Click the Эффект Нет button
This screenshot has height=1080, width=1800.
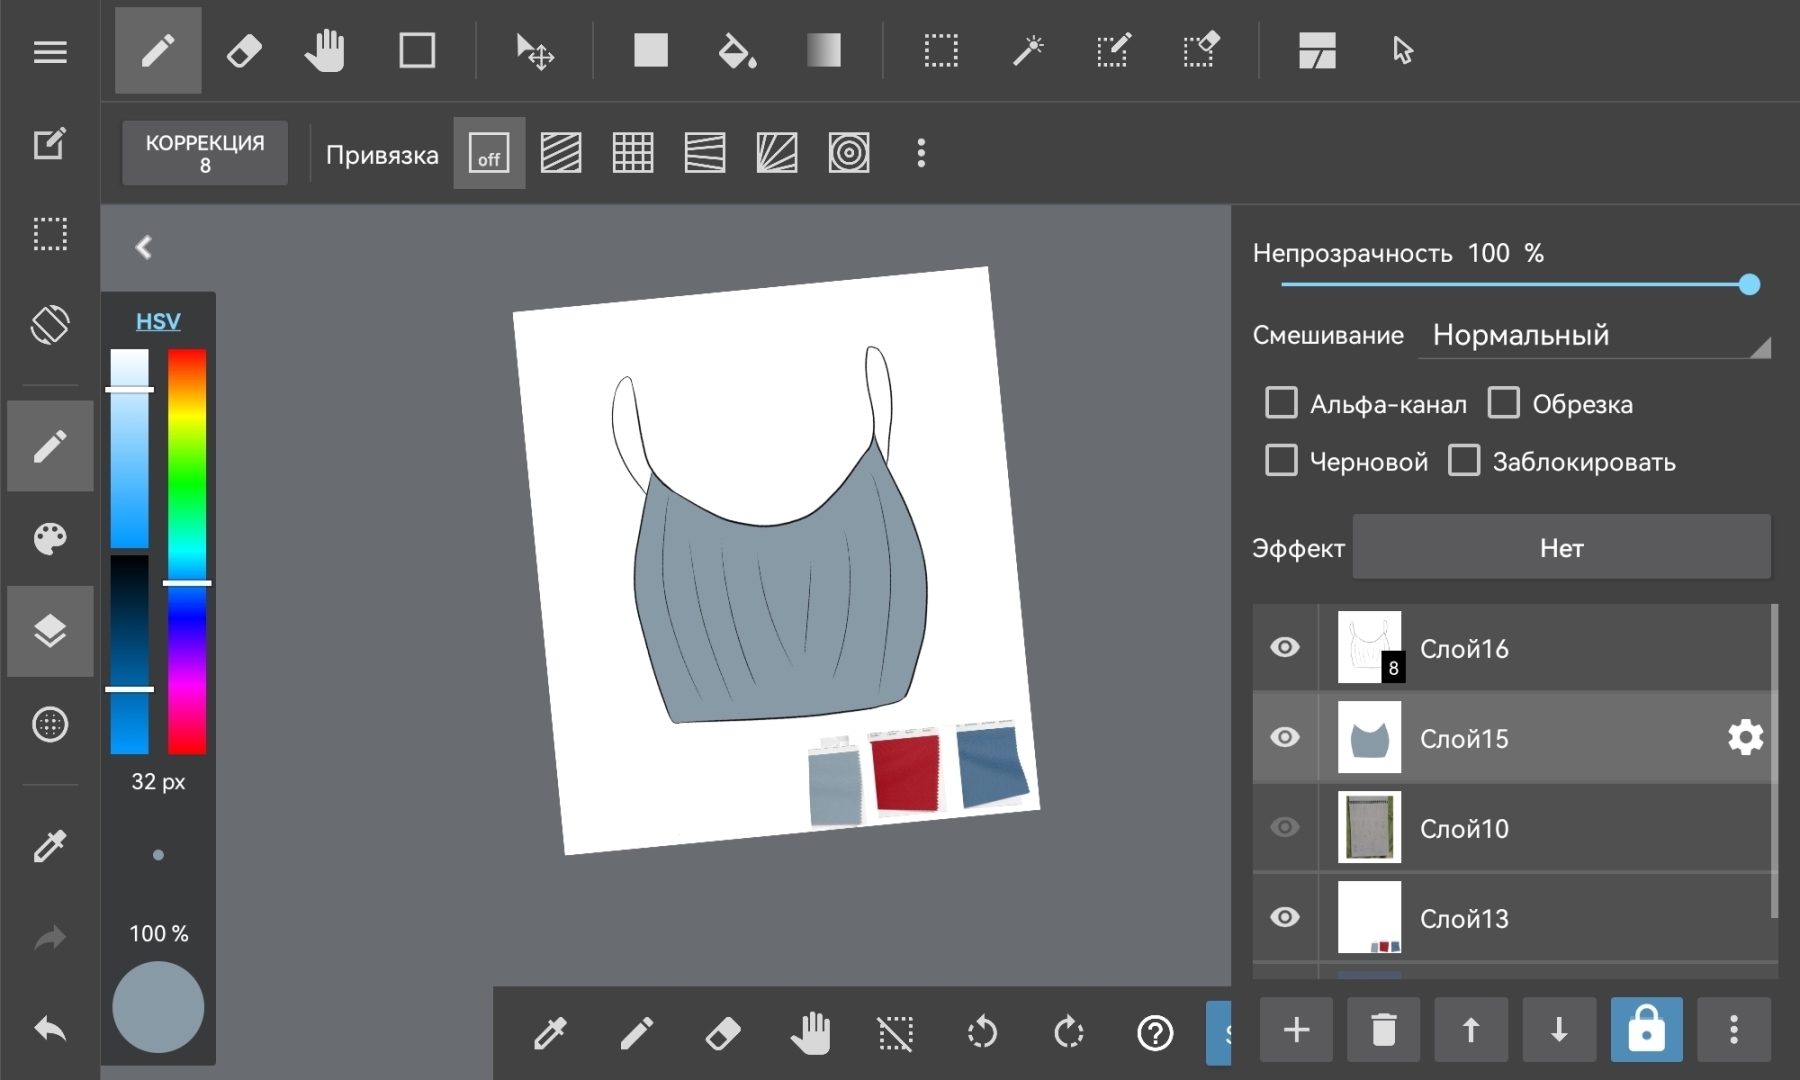1561,547
